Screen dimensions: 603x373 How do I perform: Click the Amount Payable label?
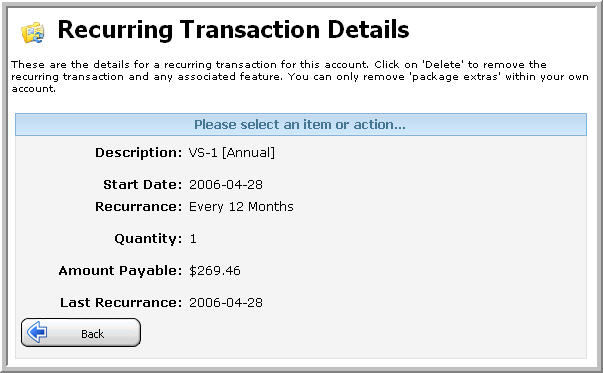tap(120, 271)
